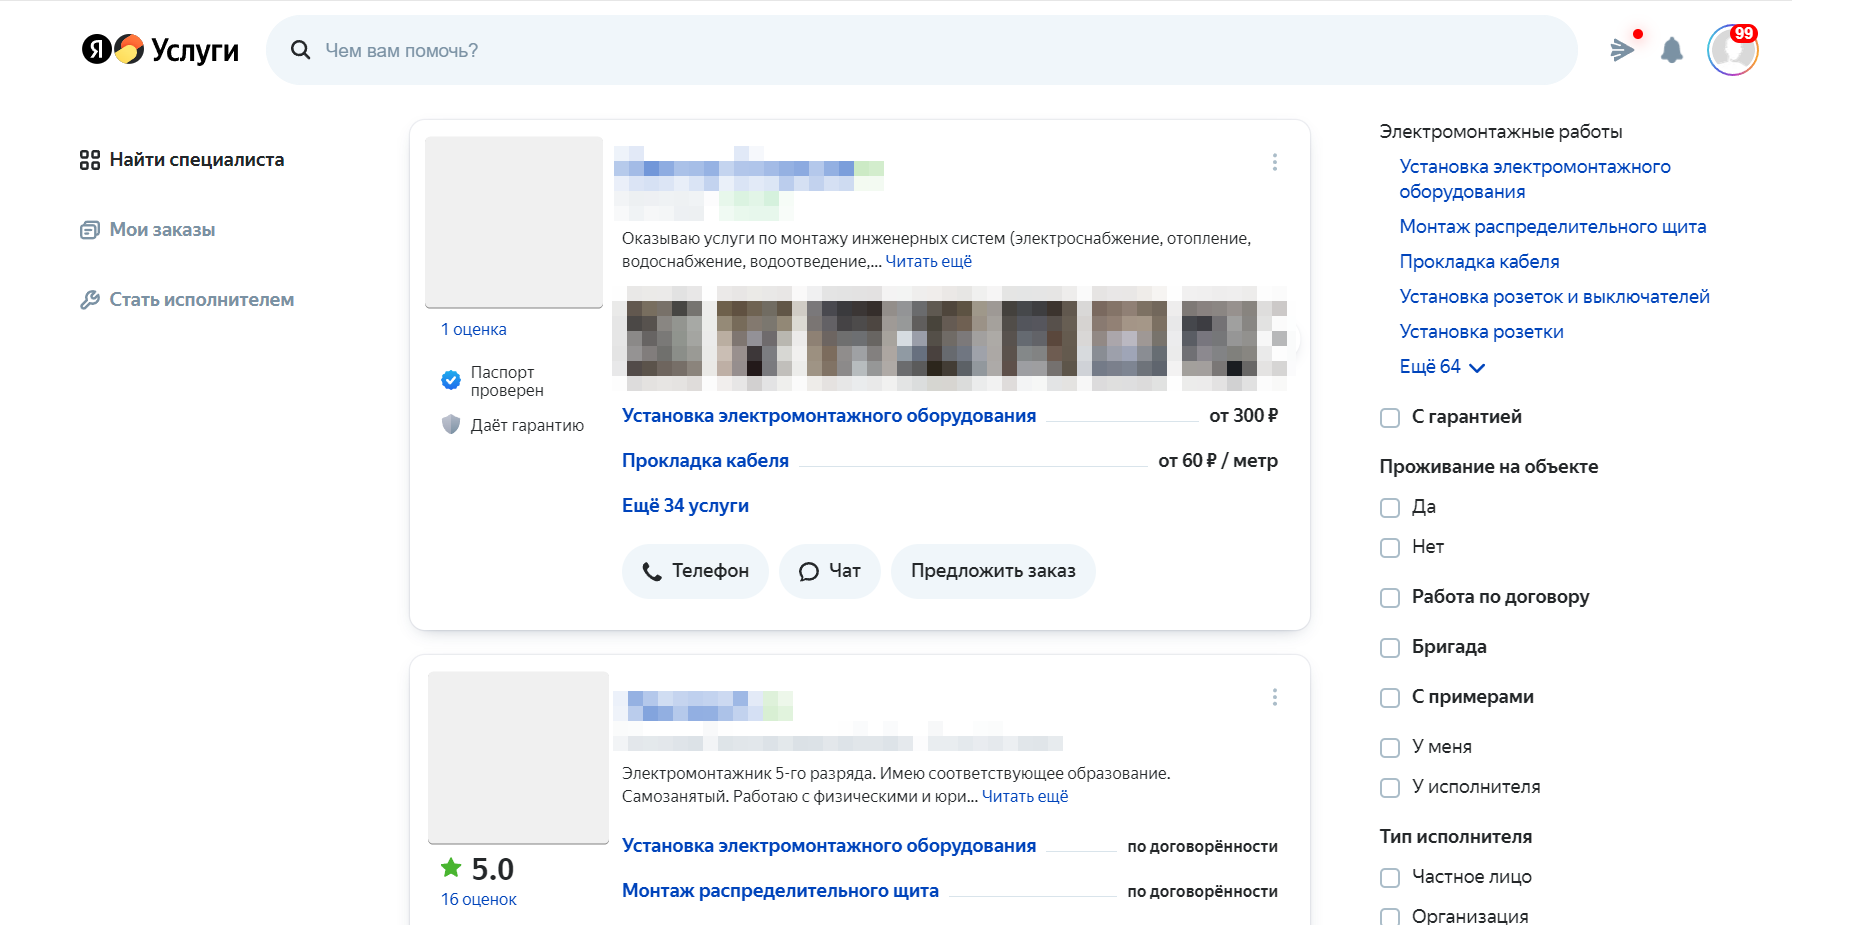
Task: Click the 'Даёт гарантию' shield icon
Action: (x=451, y=424)
